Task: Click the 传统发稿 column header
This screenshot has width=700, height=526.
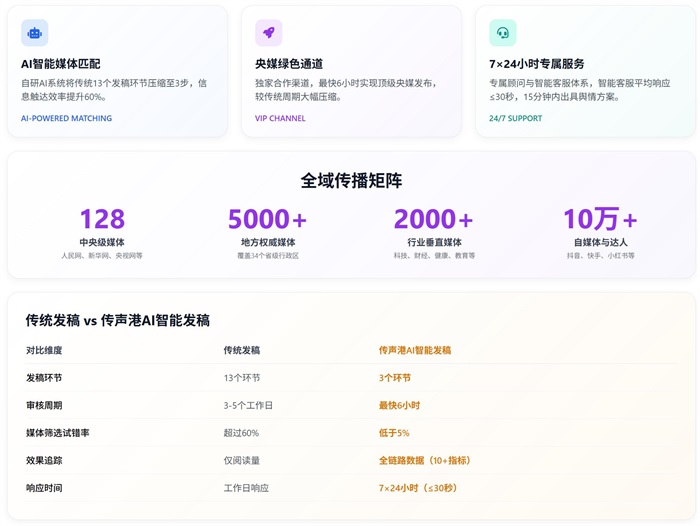Action: click(x=241, y=350)
